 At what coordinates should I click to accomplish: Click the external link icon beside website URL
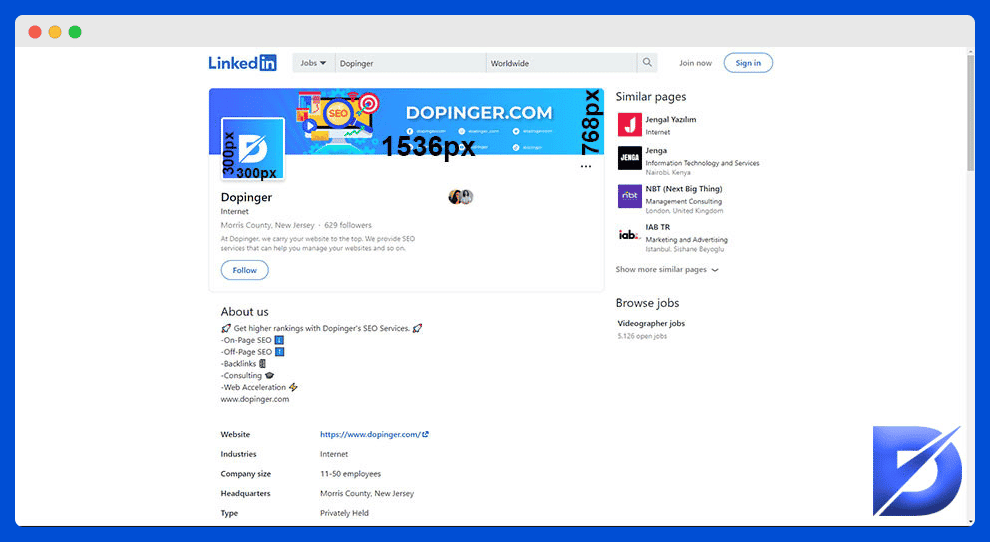click(426, 434)
